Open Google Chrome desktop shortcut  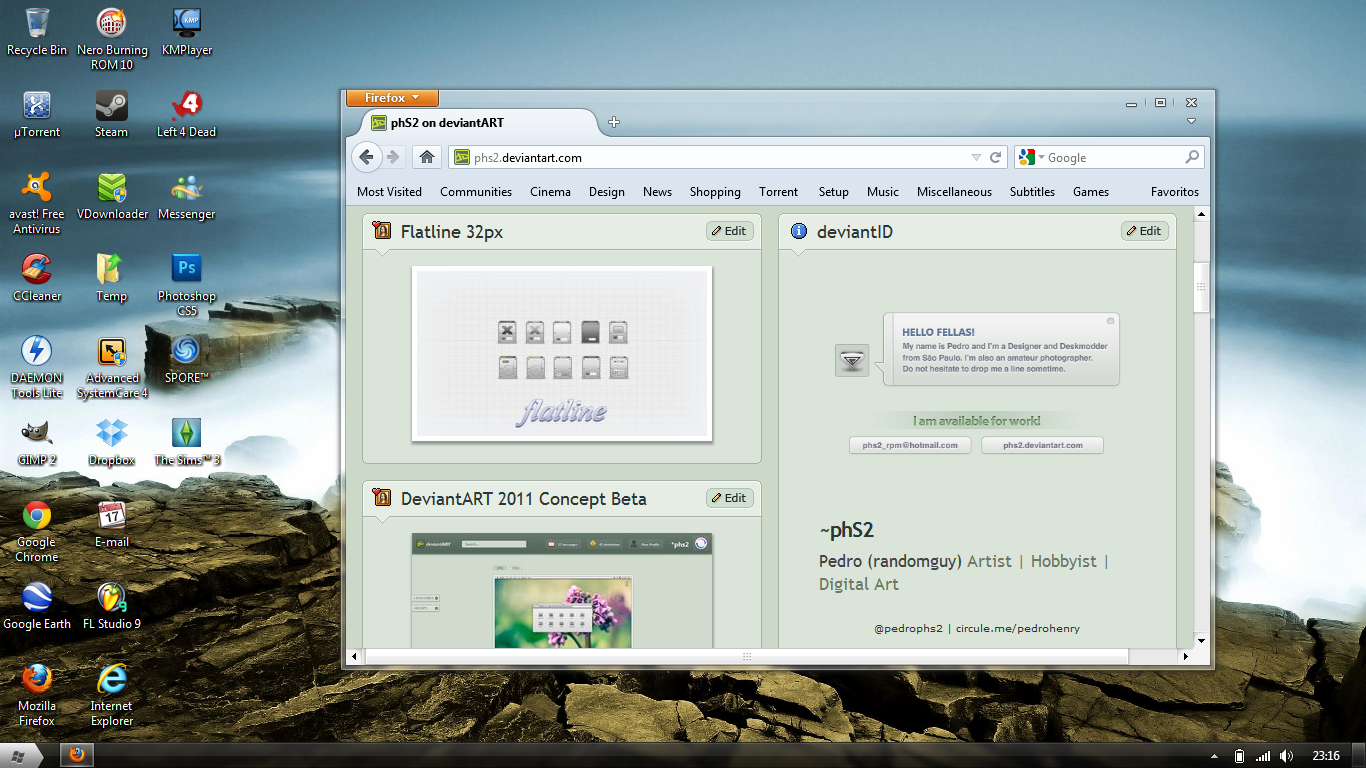37,531
